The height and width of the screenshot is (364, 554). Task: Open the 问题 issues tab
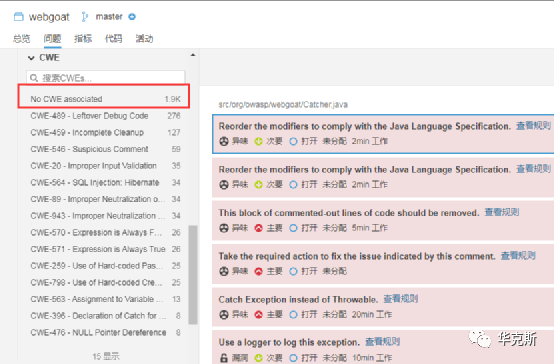(52, 39)
